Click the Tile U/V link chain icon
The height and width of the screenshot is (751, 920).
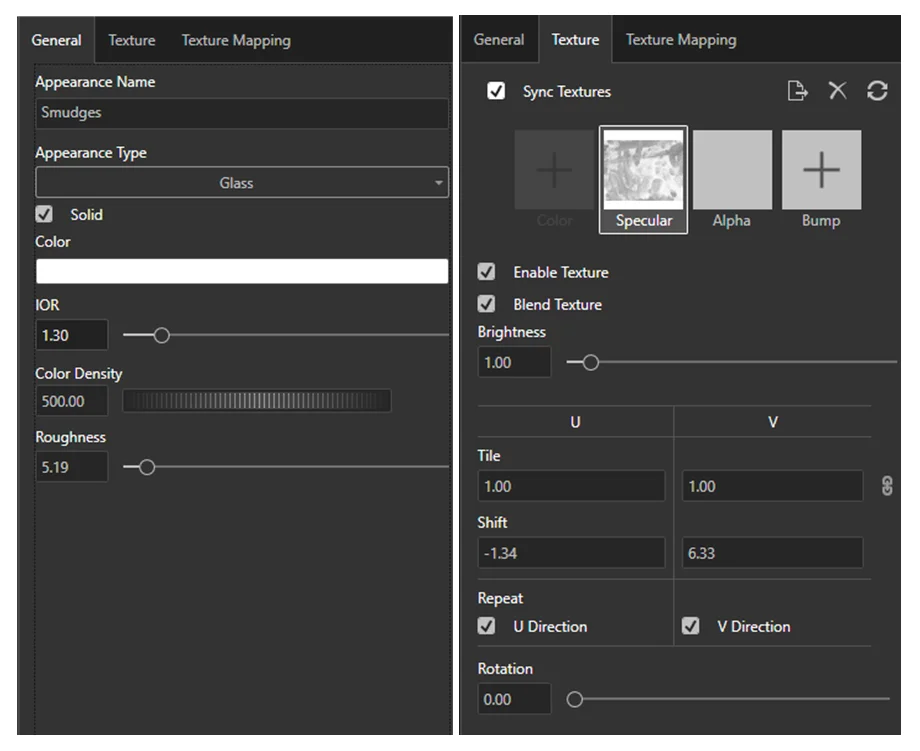[x=886, y=487]
